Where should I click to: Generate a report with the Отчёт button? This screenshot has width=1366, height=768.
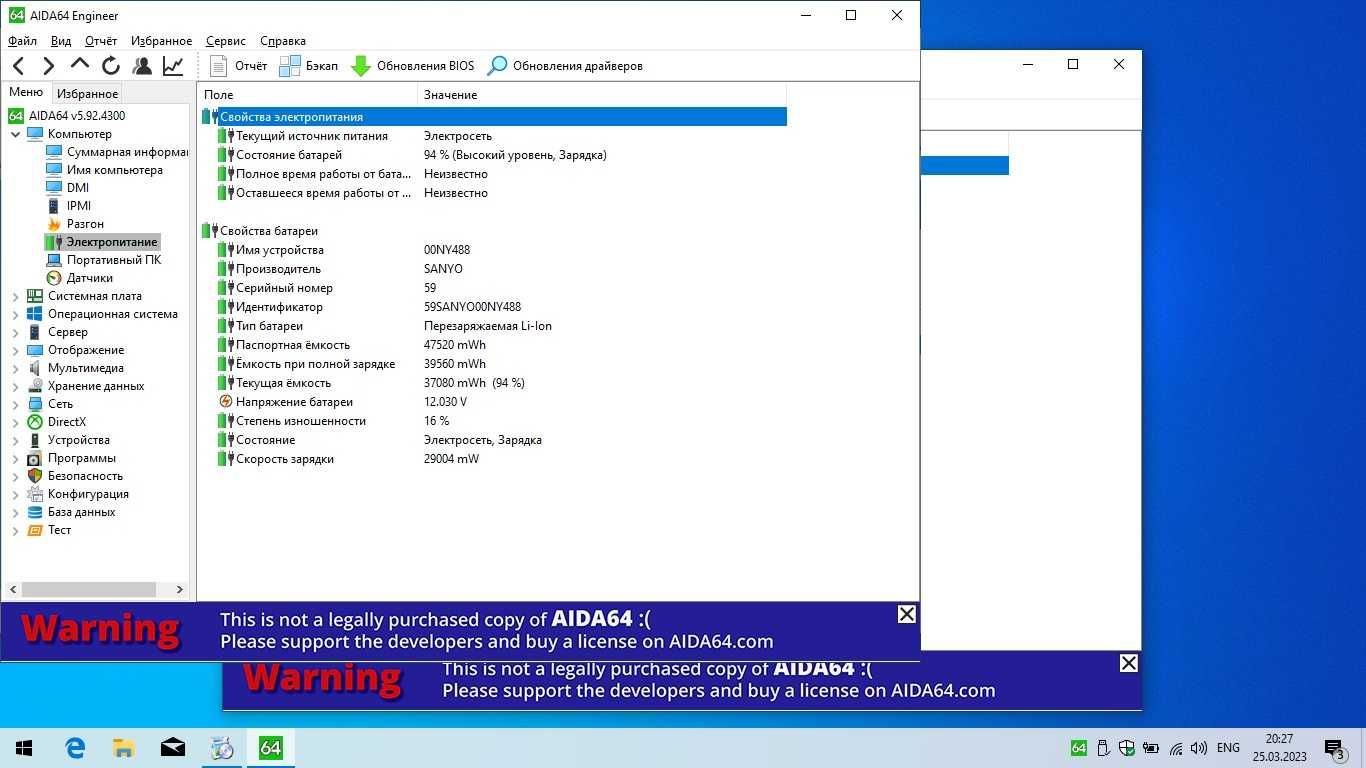[238, 66]
